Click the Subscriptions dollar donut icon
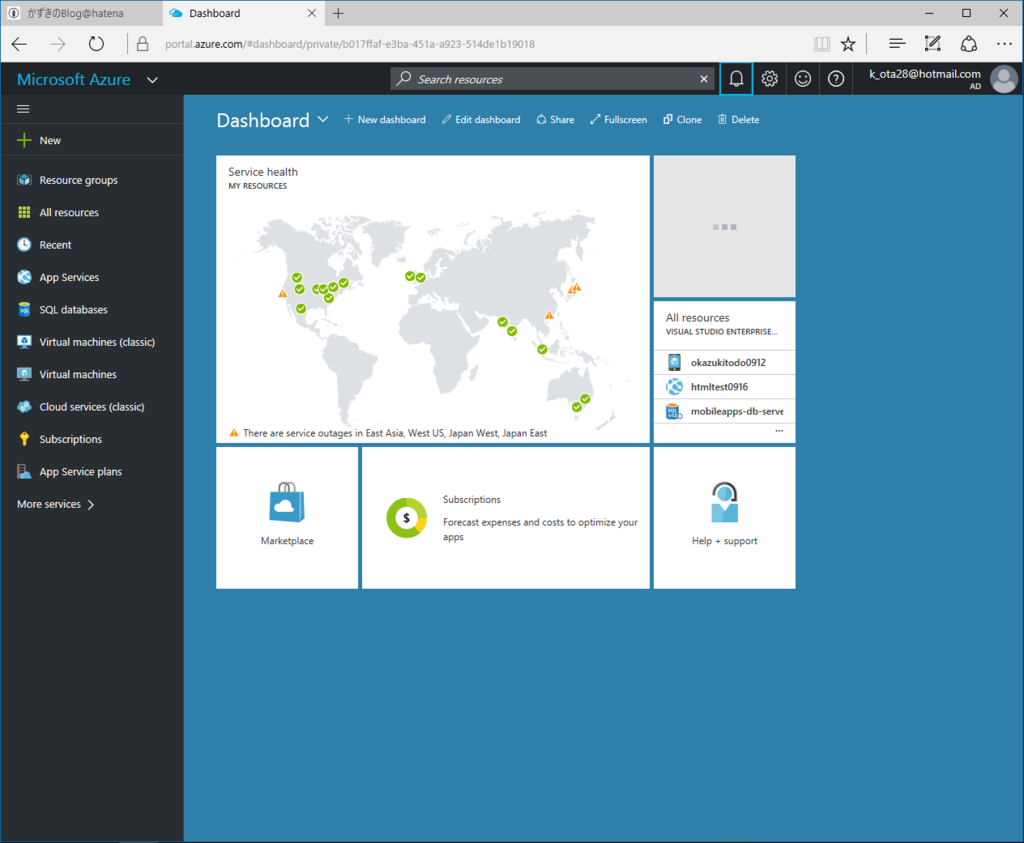This screenshot has width=1024, height=843. (x=406, y=518)
